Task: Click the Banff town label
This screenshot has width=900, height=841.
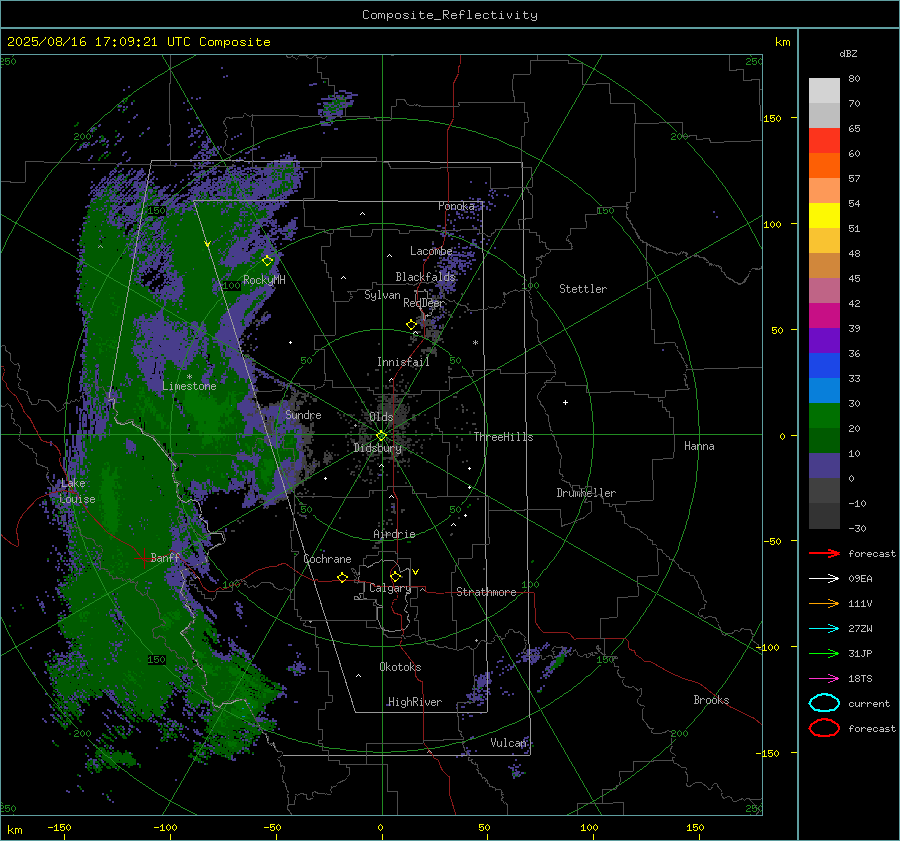Action: pos(165,557)
